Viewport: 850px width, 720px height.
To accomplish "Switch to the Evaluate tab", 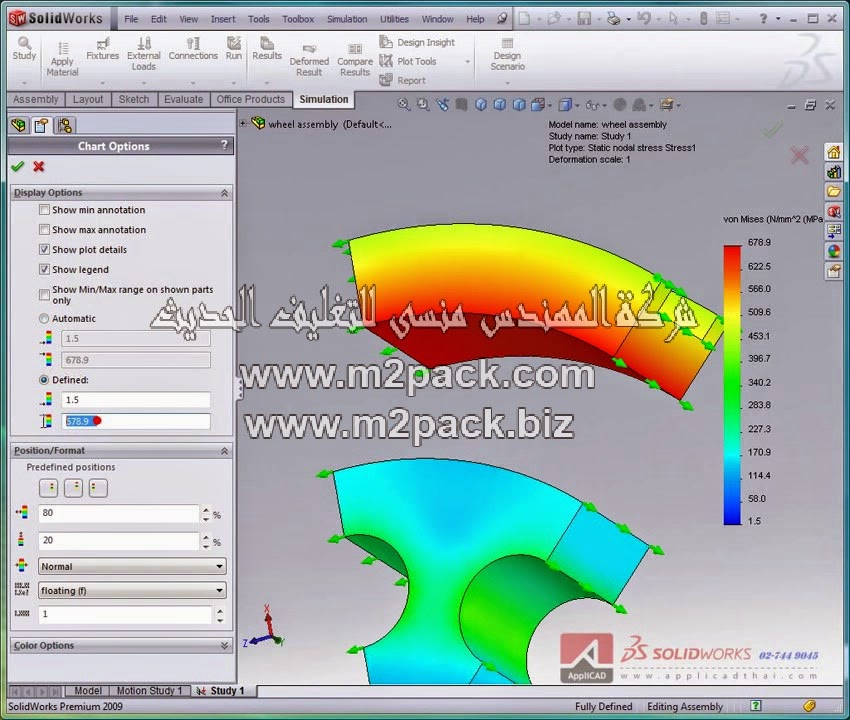I will point(184,99).
